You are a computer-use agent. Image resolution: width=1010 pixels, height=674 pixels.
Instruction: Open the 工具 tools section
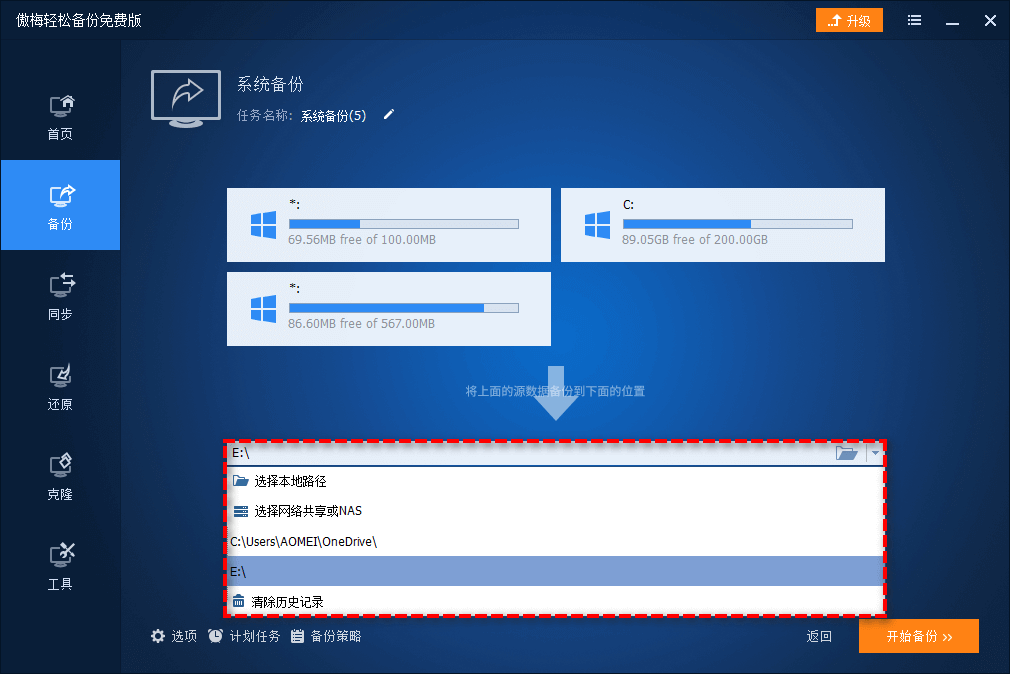60,566
